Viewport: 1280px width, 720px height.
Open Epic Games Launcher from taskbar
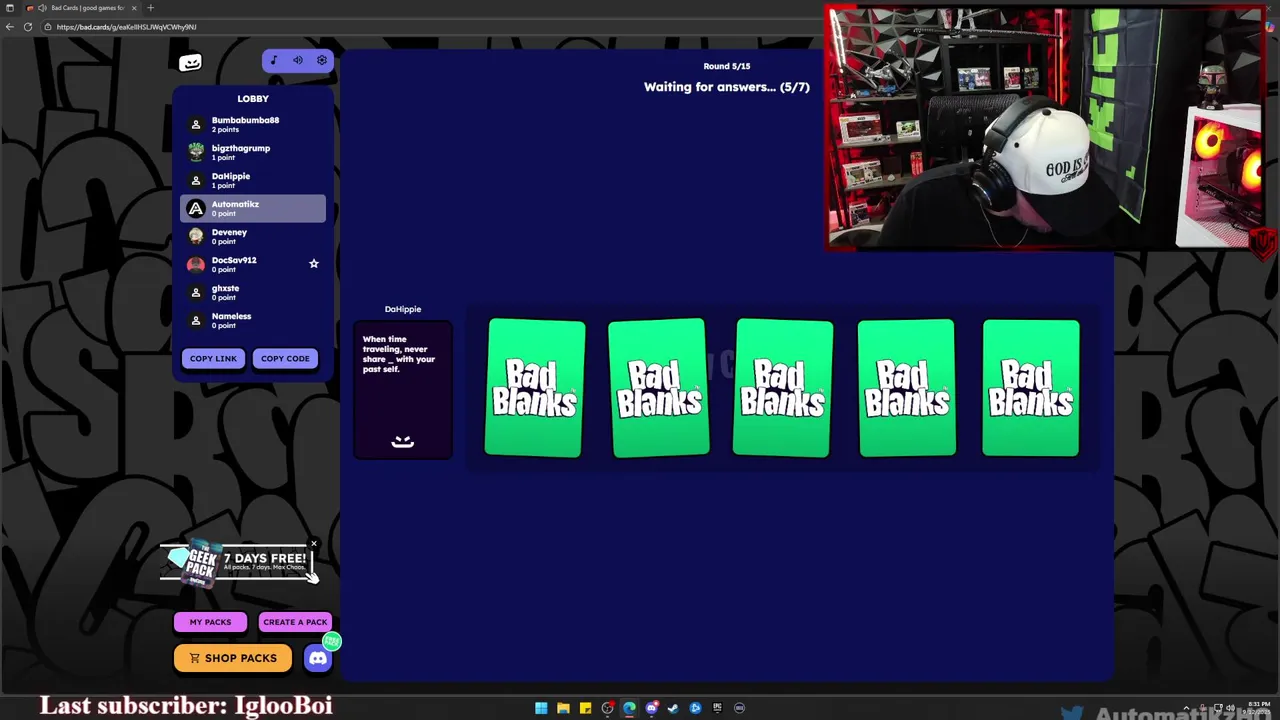pos(718,708)
